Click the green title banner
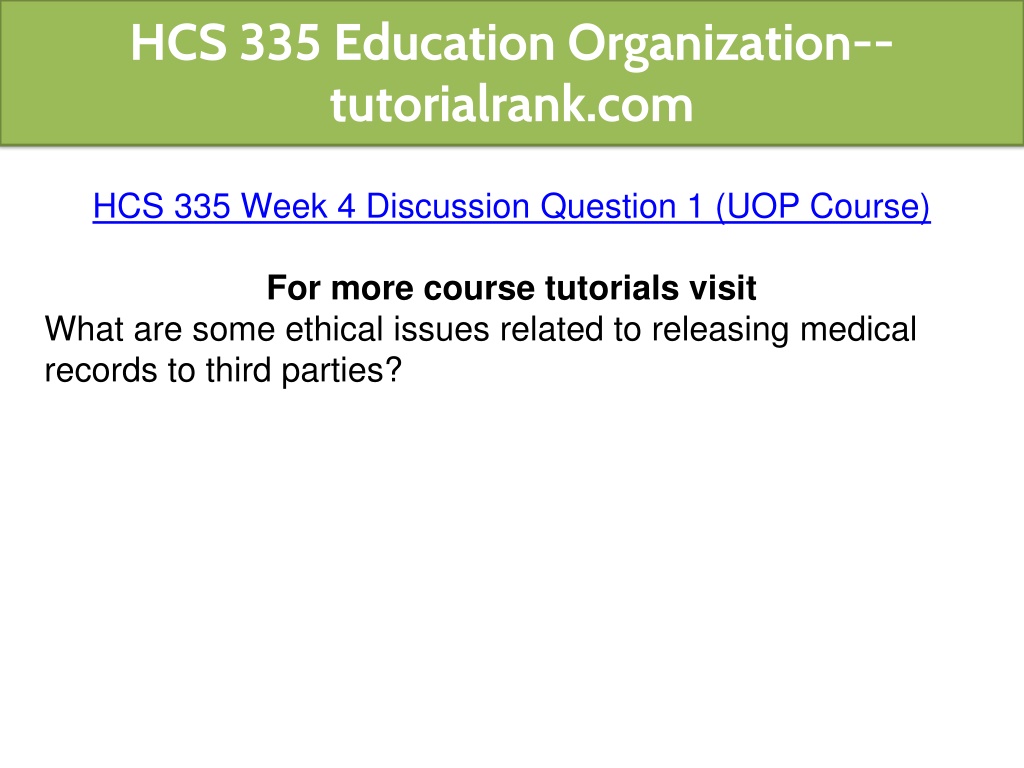This screenshot has width=1024, height=768. (x=512, y=72)
